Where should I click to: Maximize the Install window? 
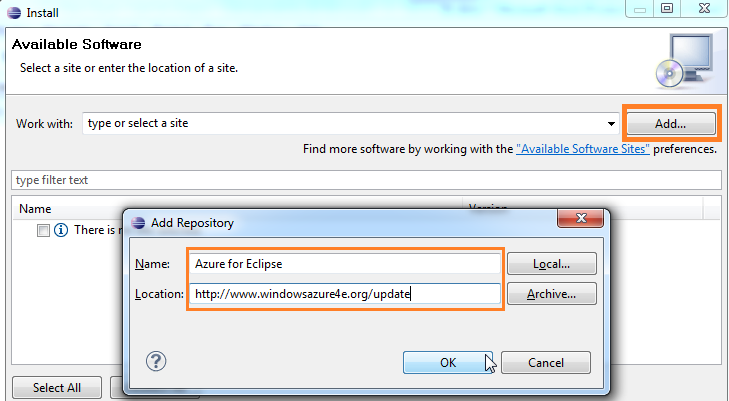pyautogui.click(x=667, y=8)
